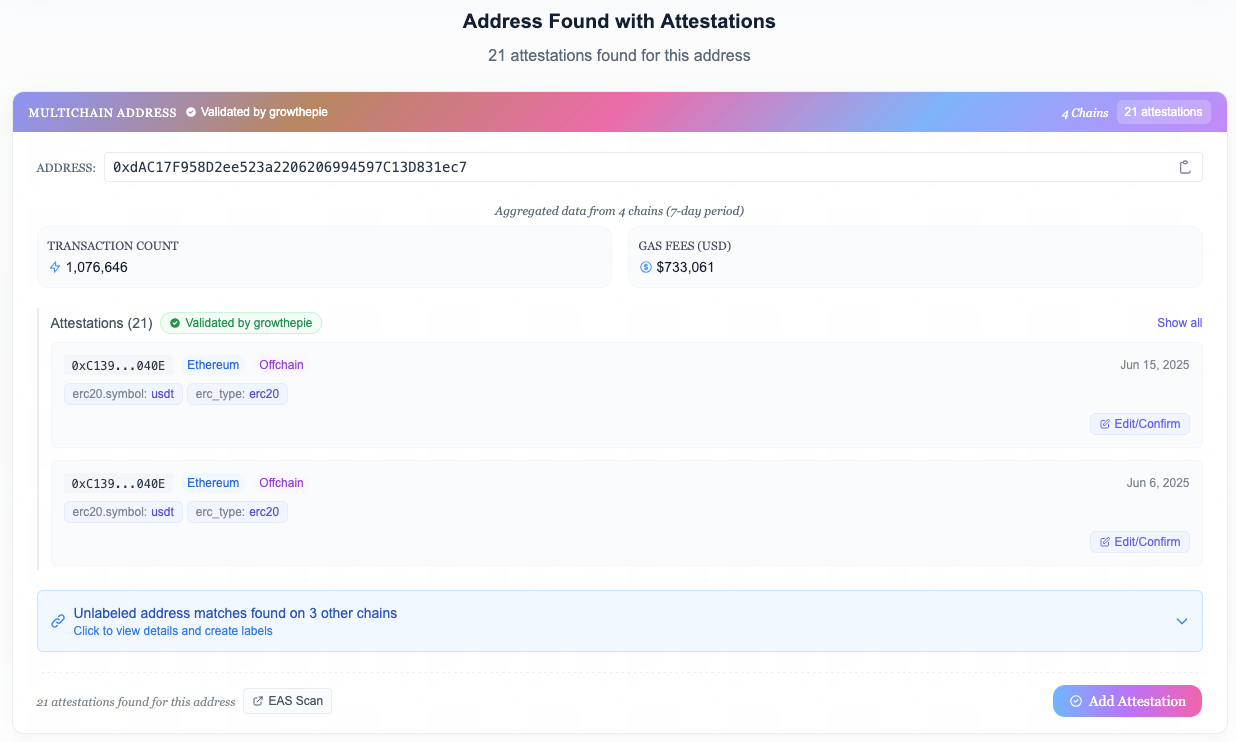Expand the unlabeled address matches chevron
This screenshot has width=1236, height=742.
tap(1182, 621)
